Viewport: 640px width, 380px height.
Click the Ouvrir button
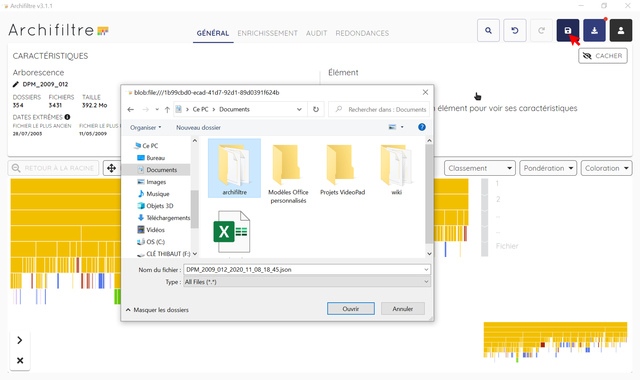pos(351,309)
